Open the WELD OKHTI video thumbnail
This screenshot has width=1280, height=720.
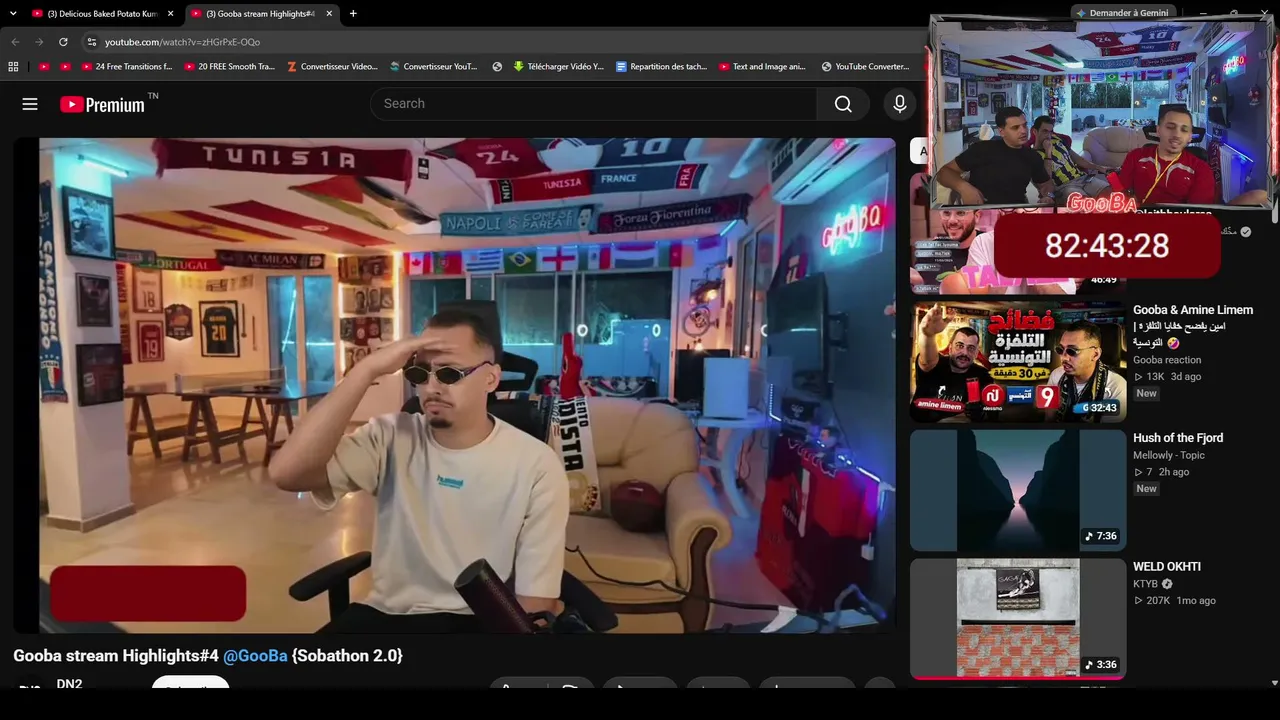(x=1018, y=618)
